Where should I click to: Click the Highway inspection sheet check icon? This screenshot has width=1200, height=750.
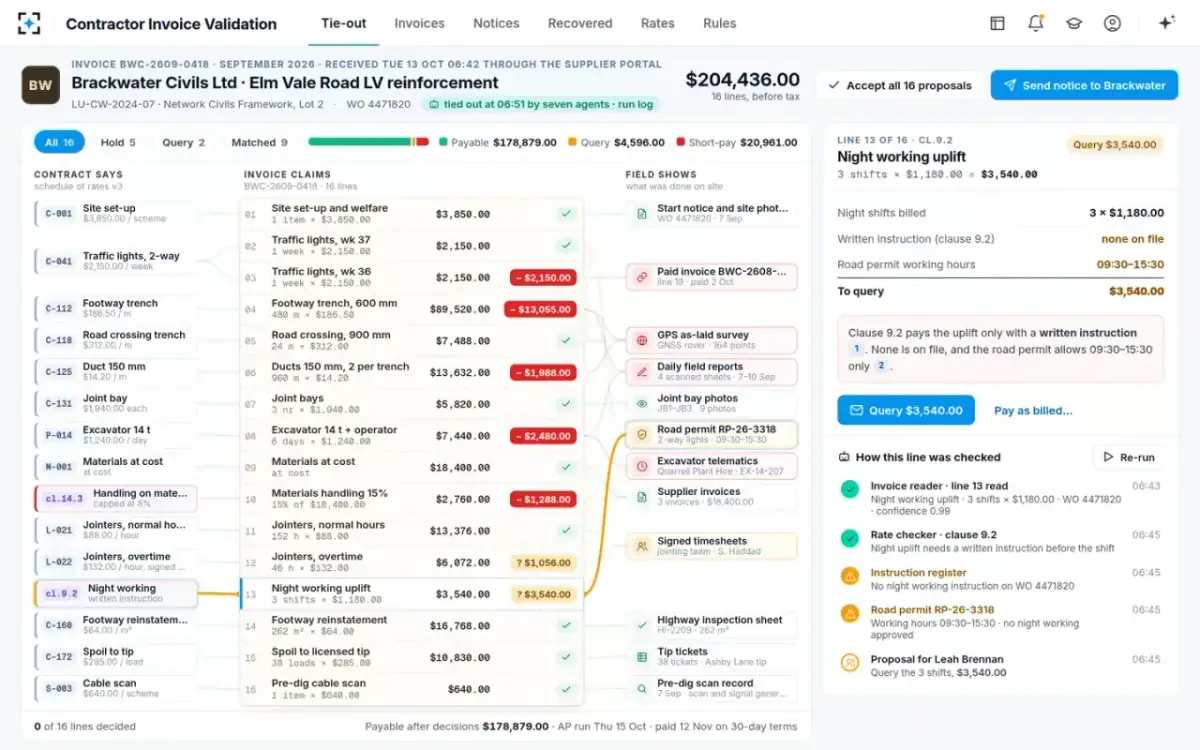(641, 625)
